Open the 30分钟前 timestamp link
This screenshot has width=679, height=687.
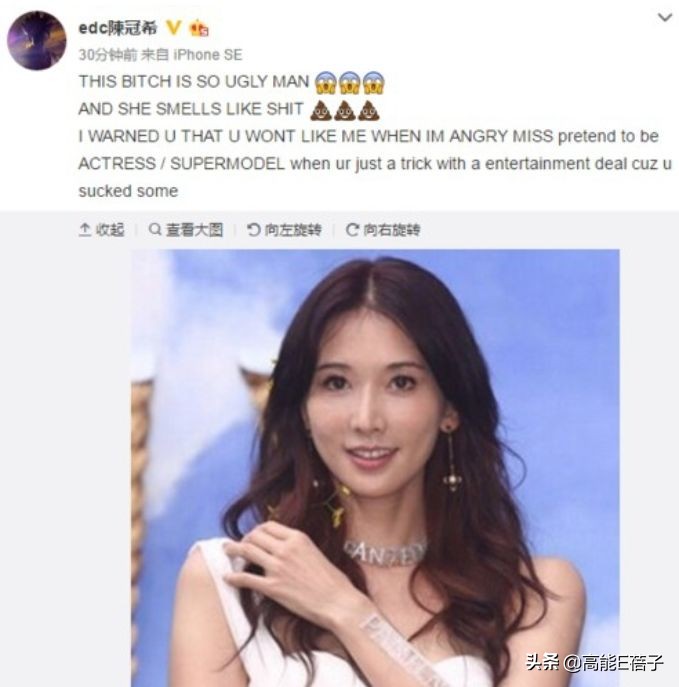click(x=108, y=55)
